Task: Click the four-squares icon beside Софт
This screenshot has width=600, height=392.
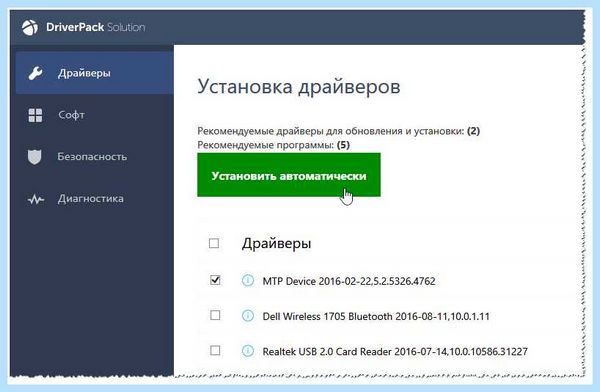Action: coord(35,115)
